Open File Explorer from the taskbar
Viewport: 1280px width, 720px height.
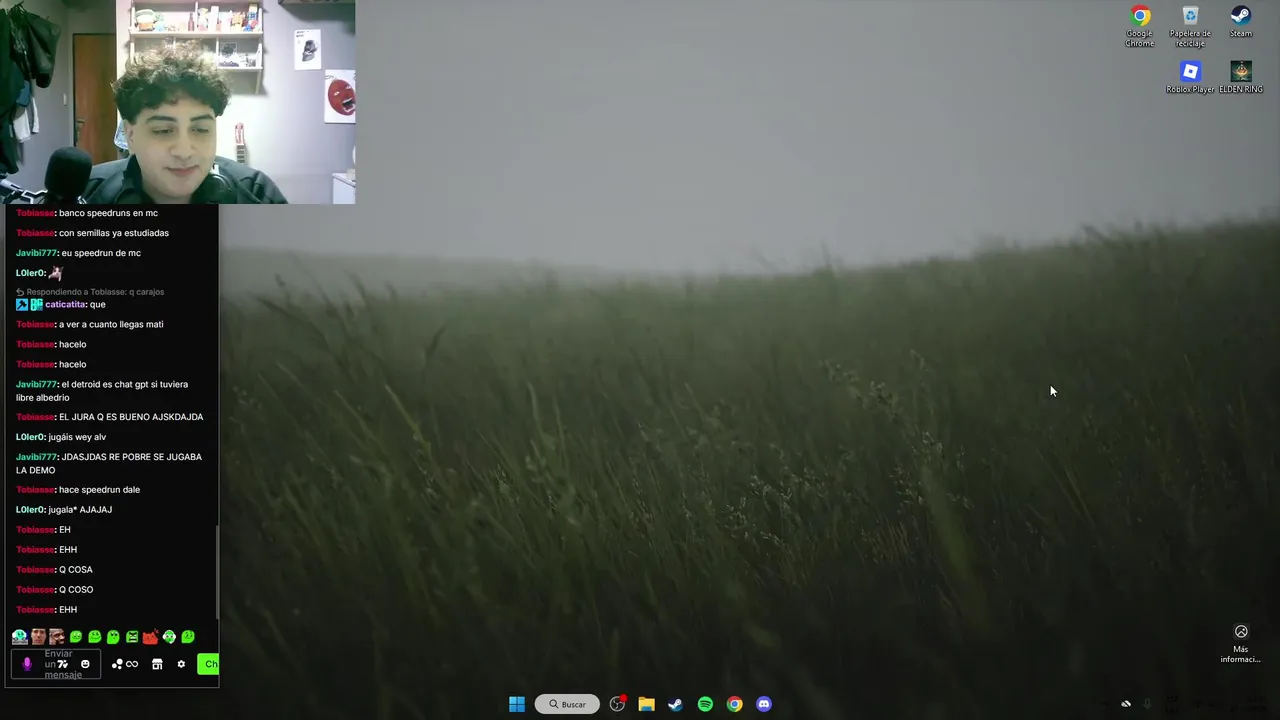point(647,704)
